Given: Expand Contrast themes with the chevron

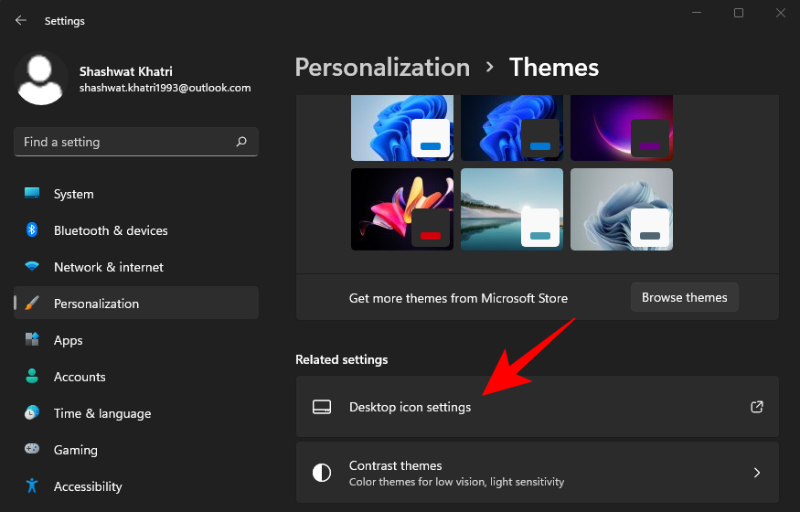Looking at the screenshot, I should [757, 473].
